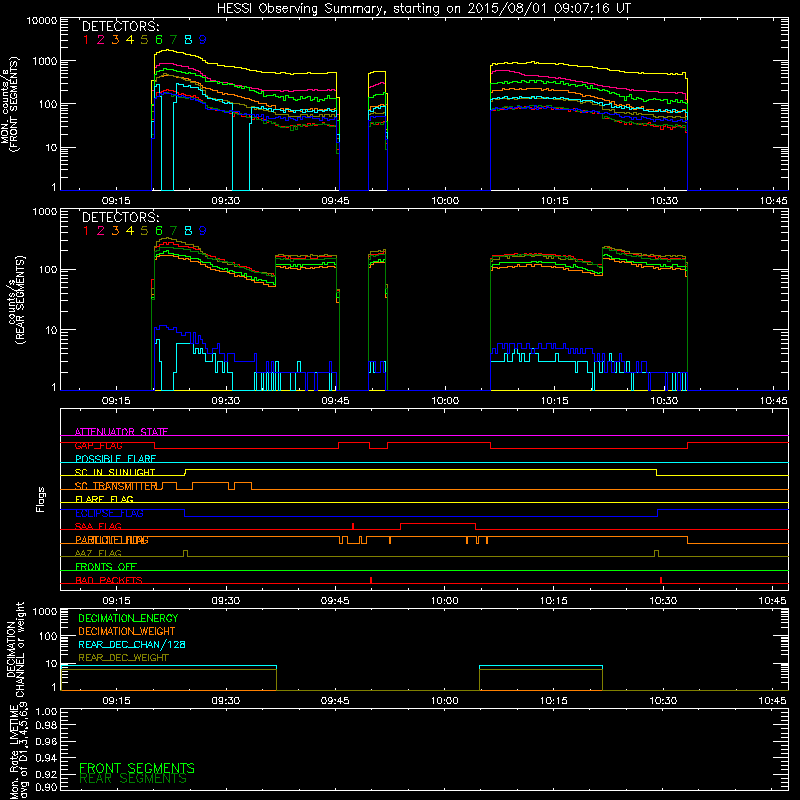The width and height of the screenshot is (800, 800).
Task: Select detector 4 in rear segments legend
Action: (x=130, y=231)
